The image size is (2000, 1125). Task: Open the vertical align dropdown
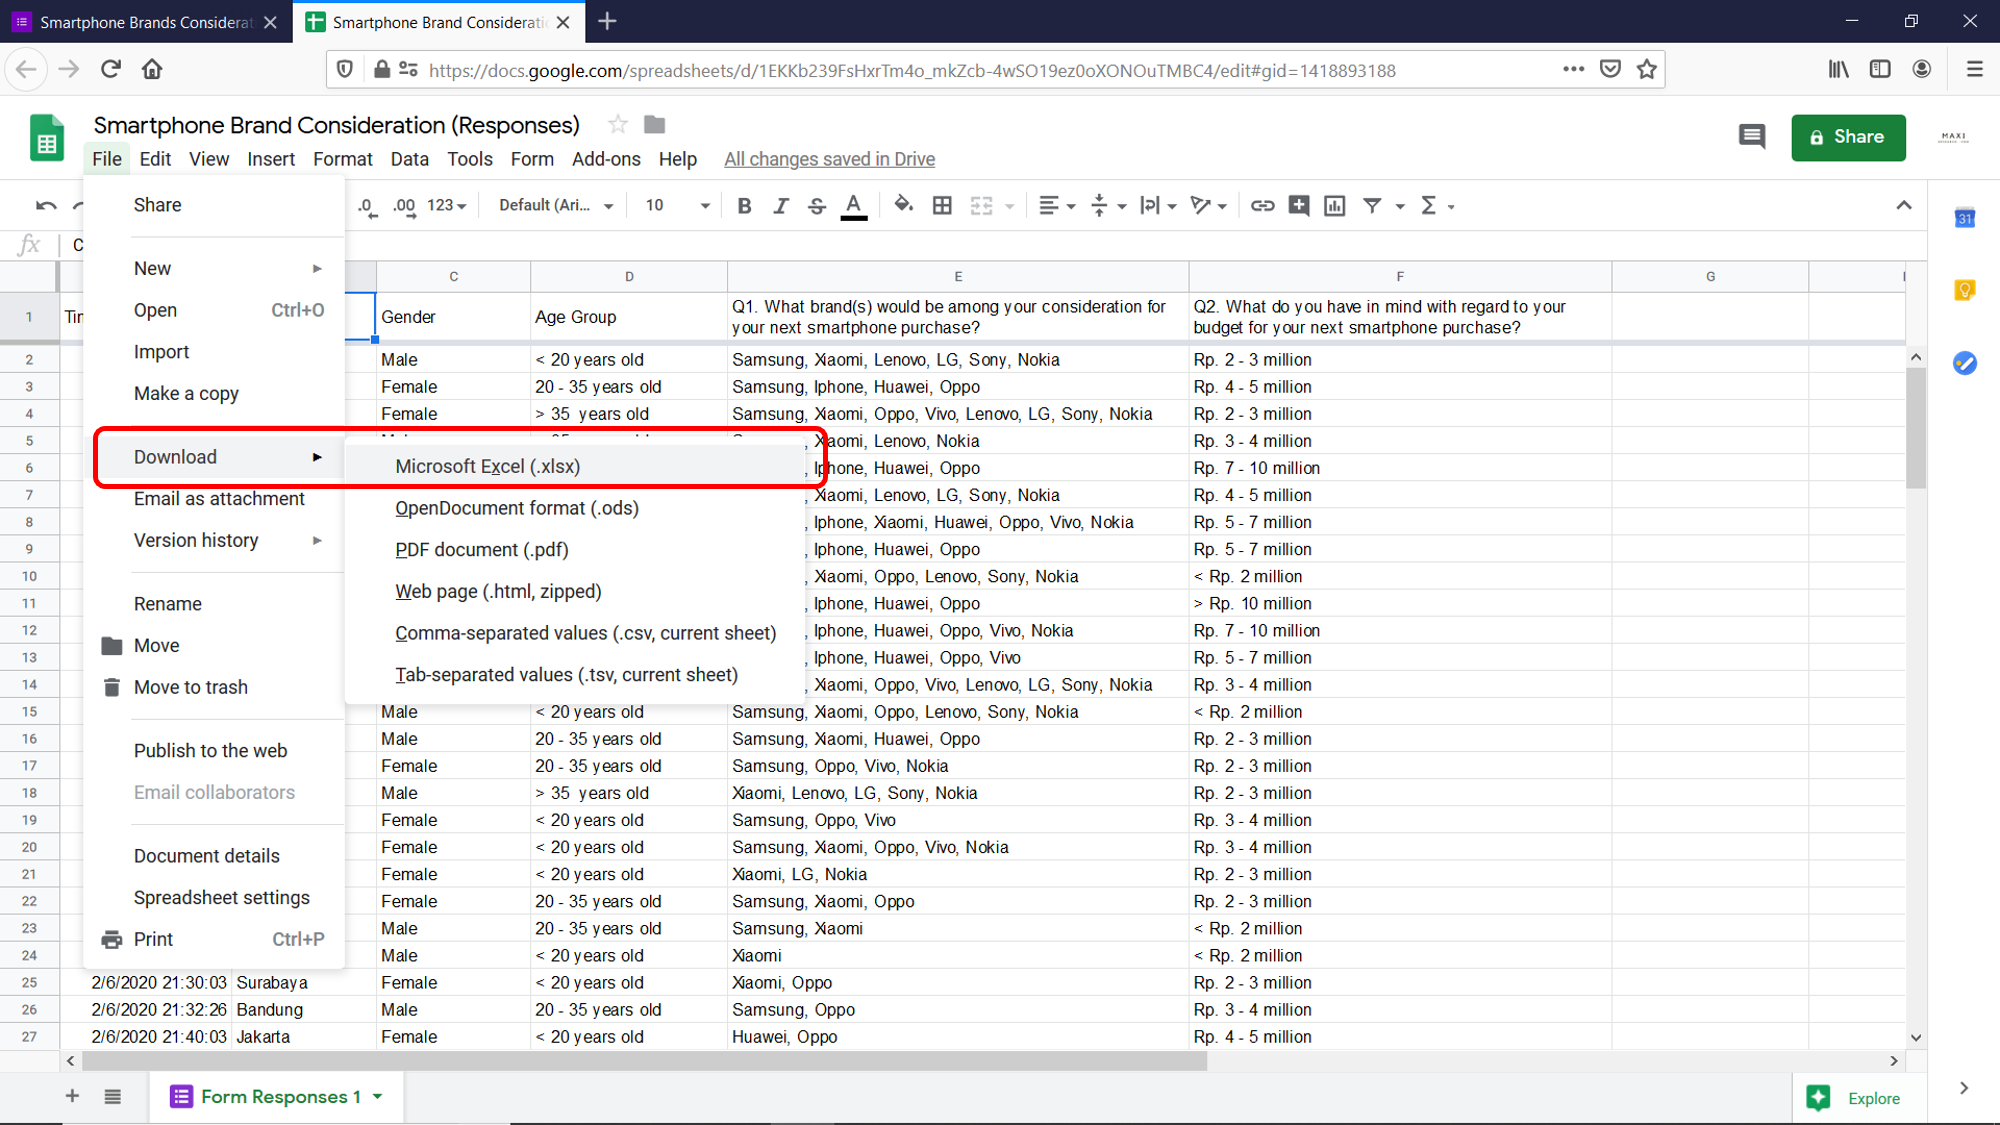(1108, 206)
